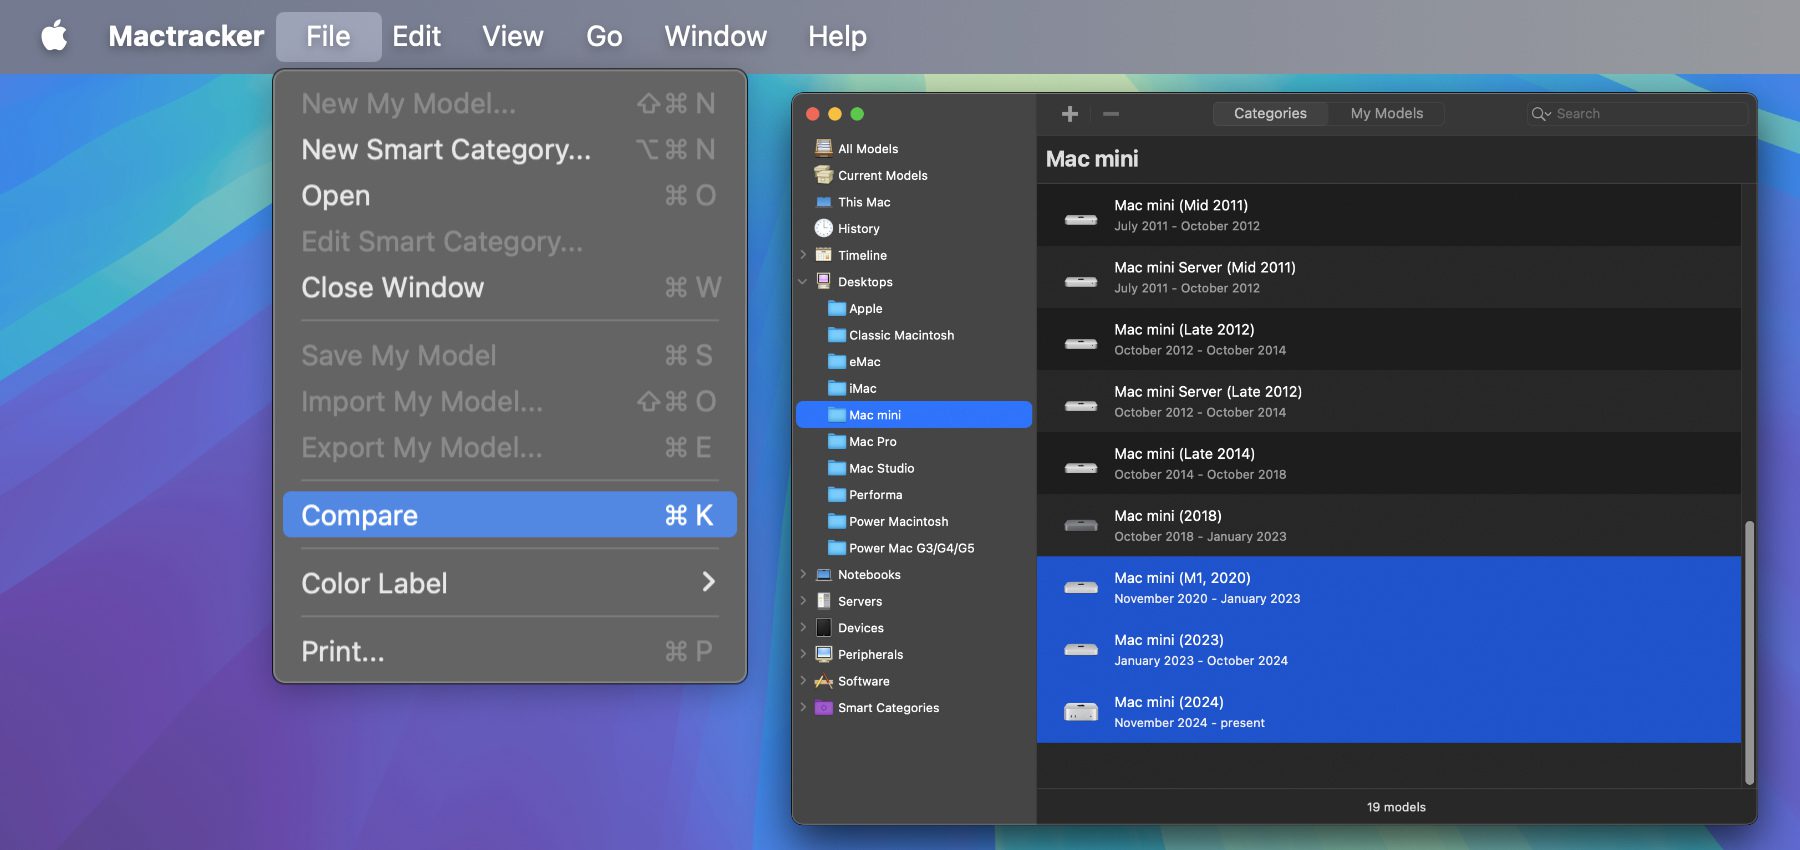Screen dimensions: 1800x850
Task: Click the Mac mini (2024) thumbnail icon
Action: click(1080, 712)
